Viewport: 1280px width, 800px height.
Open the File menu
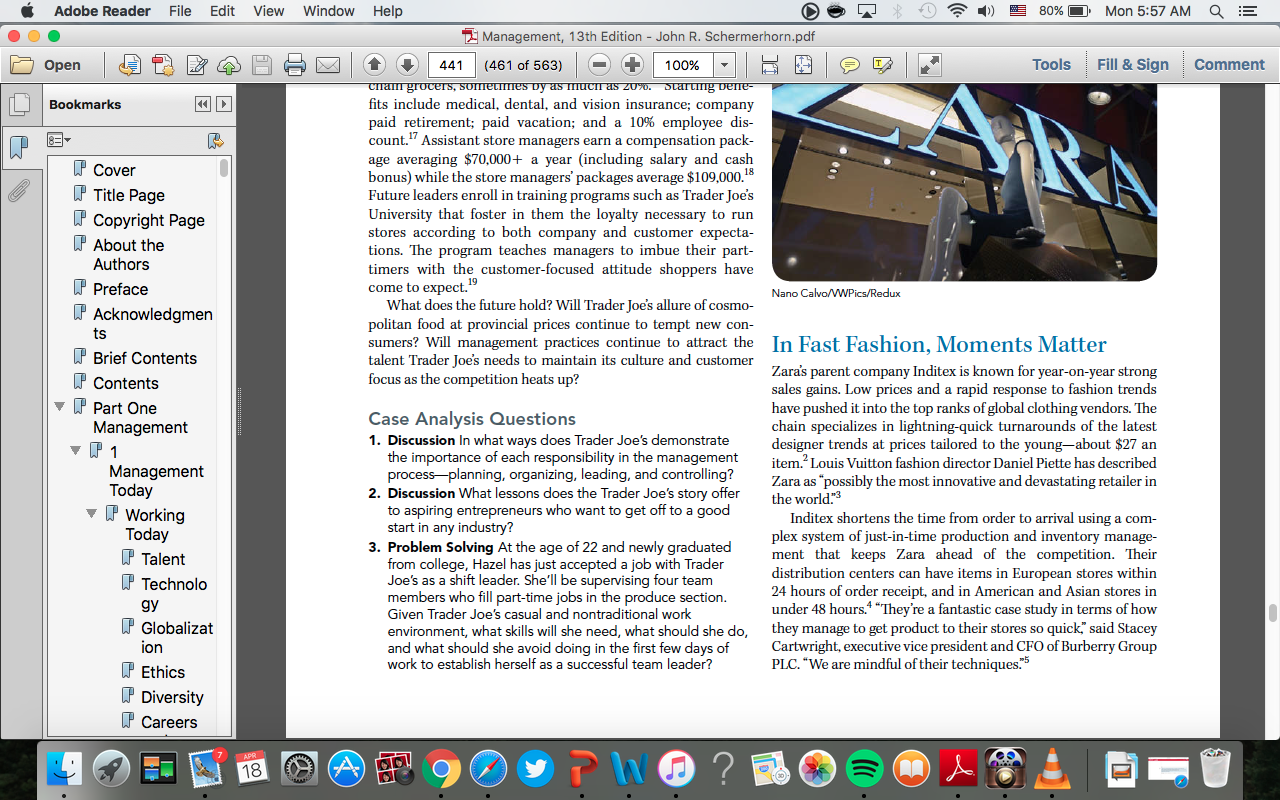[180, 11]
